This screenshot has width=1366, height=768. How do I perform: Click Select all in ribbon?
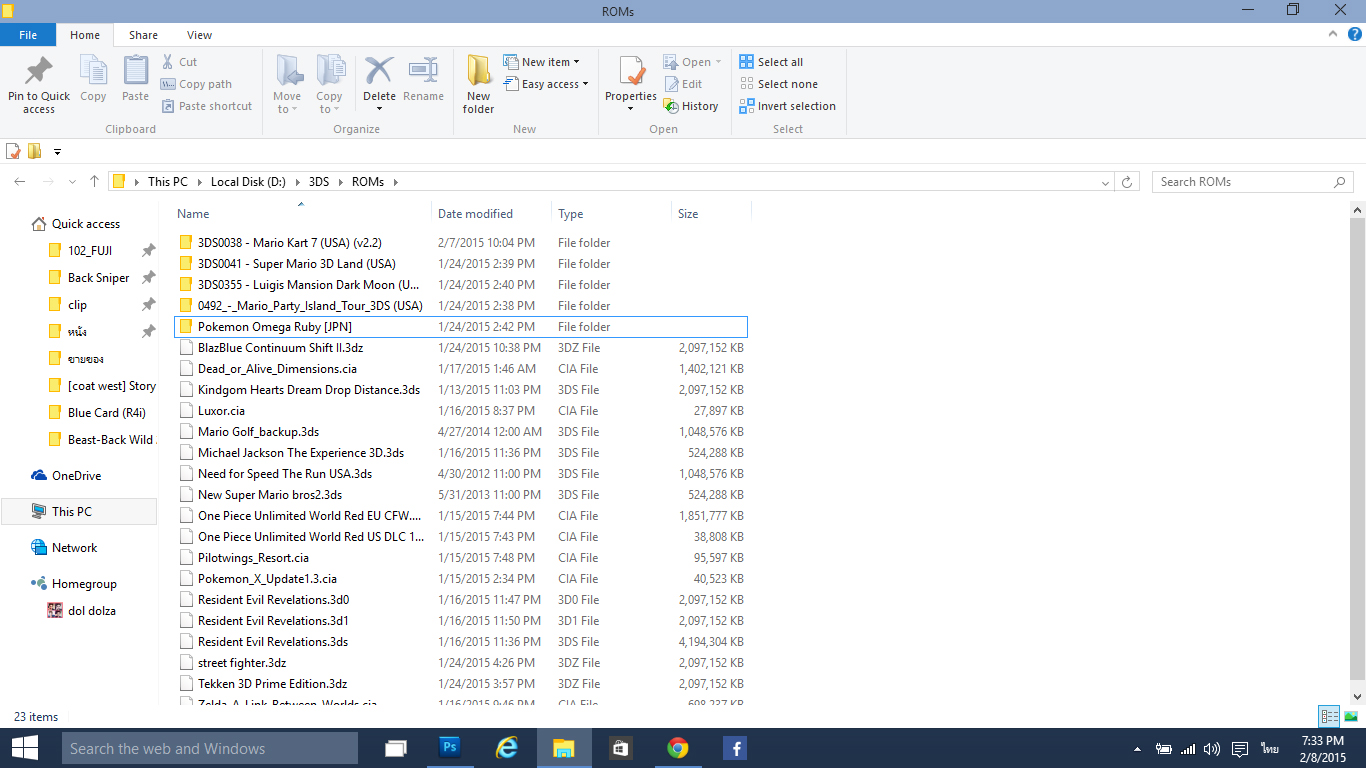coord(771,62)
